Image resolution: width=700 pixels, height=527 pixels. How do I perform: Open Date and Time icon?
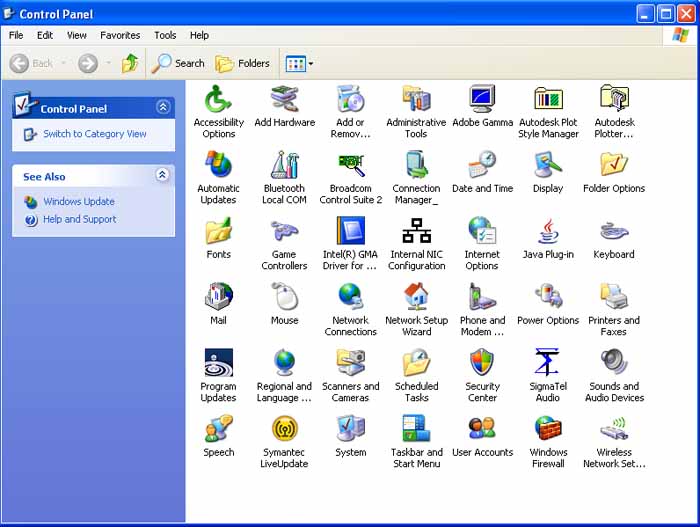pyautogui.click(x=482, y=164)
